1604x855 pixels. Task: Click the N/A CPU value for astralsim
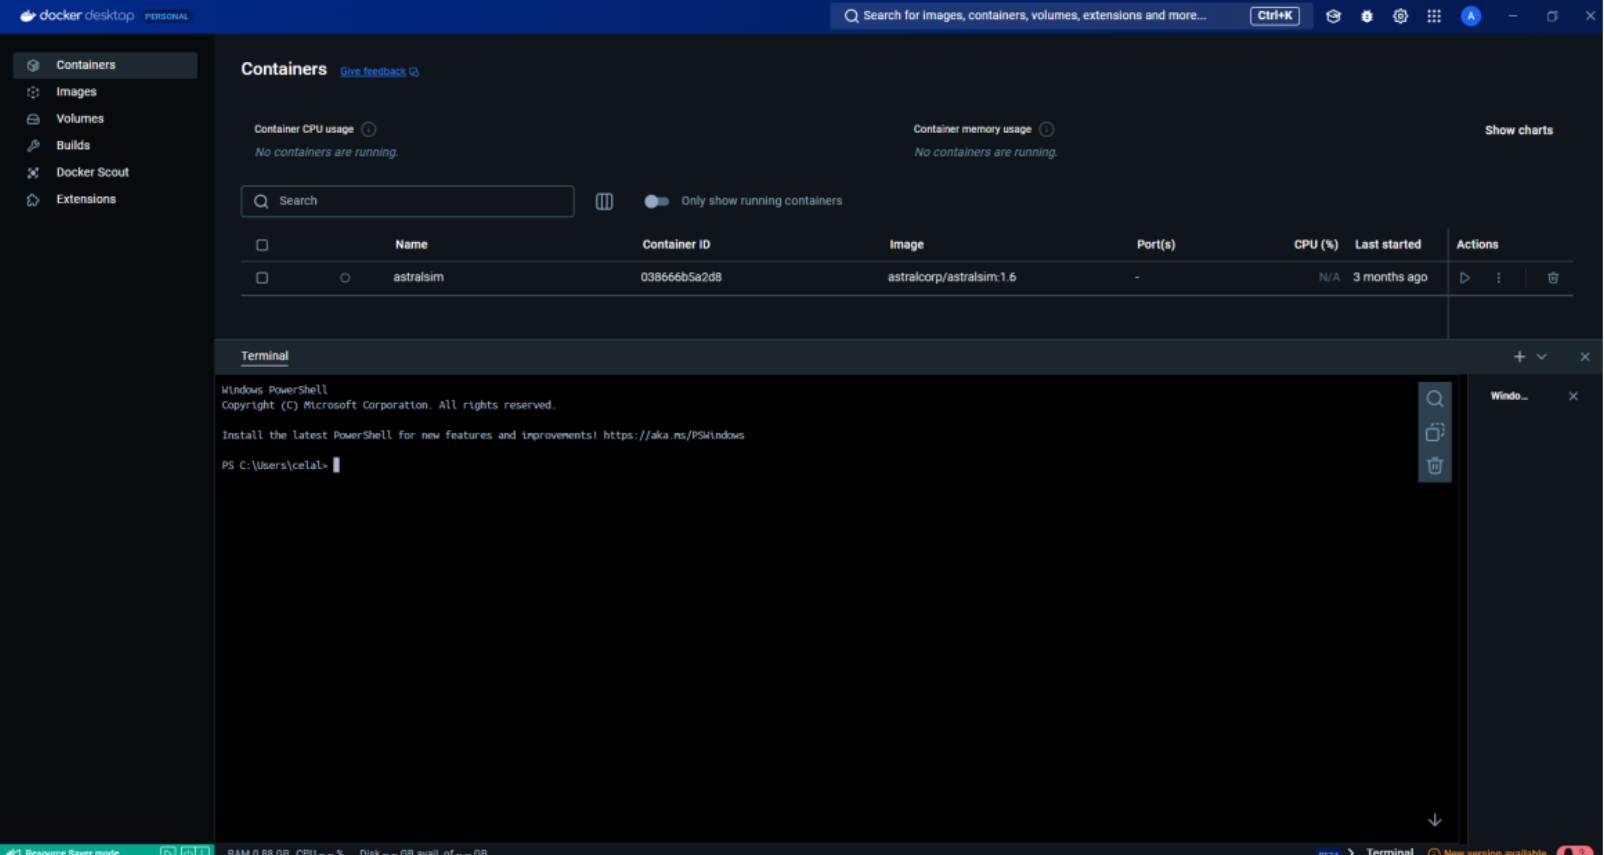(1329, 278)
